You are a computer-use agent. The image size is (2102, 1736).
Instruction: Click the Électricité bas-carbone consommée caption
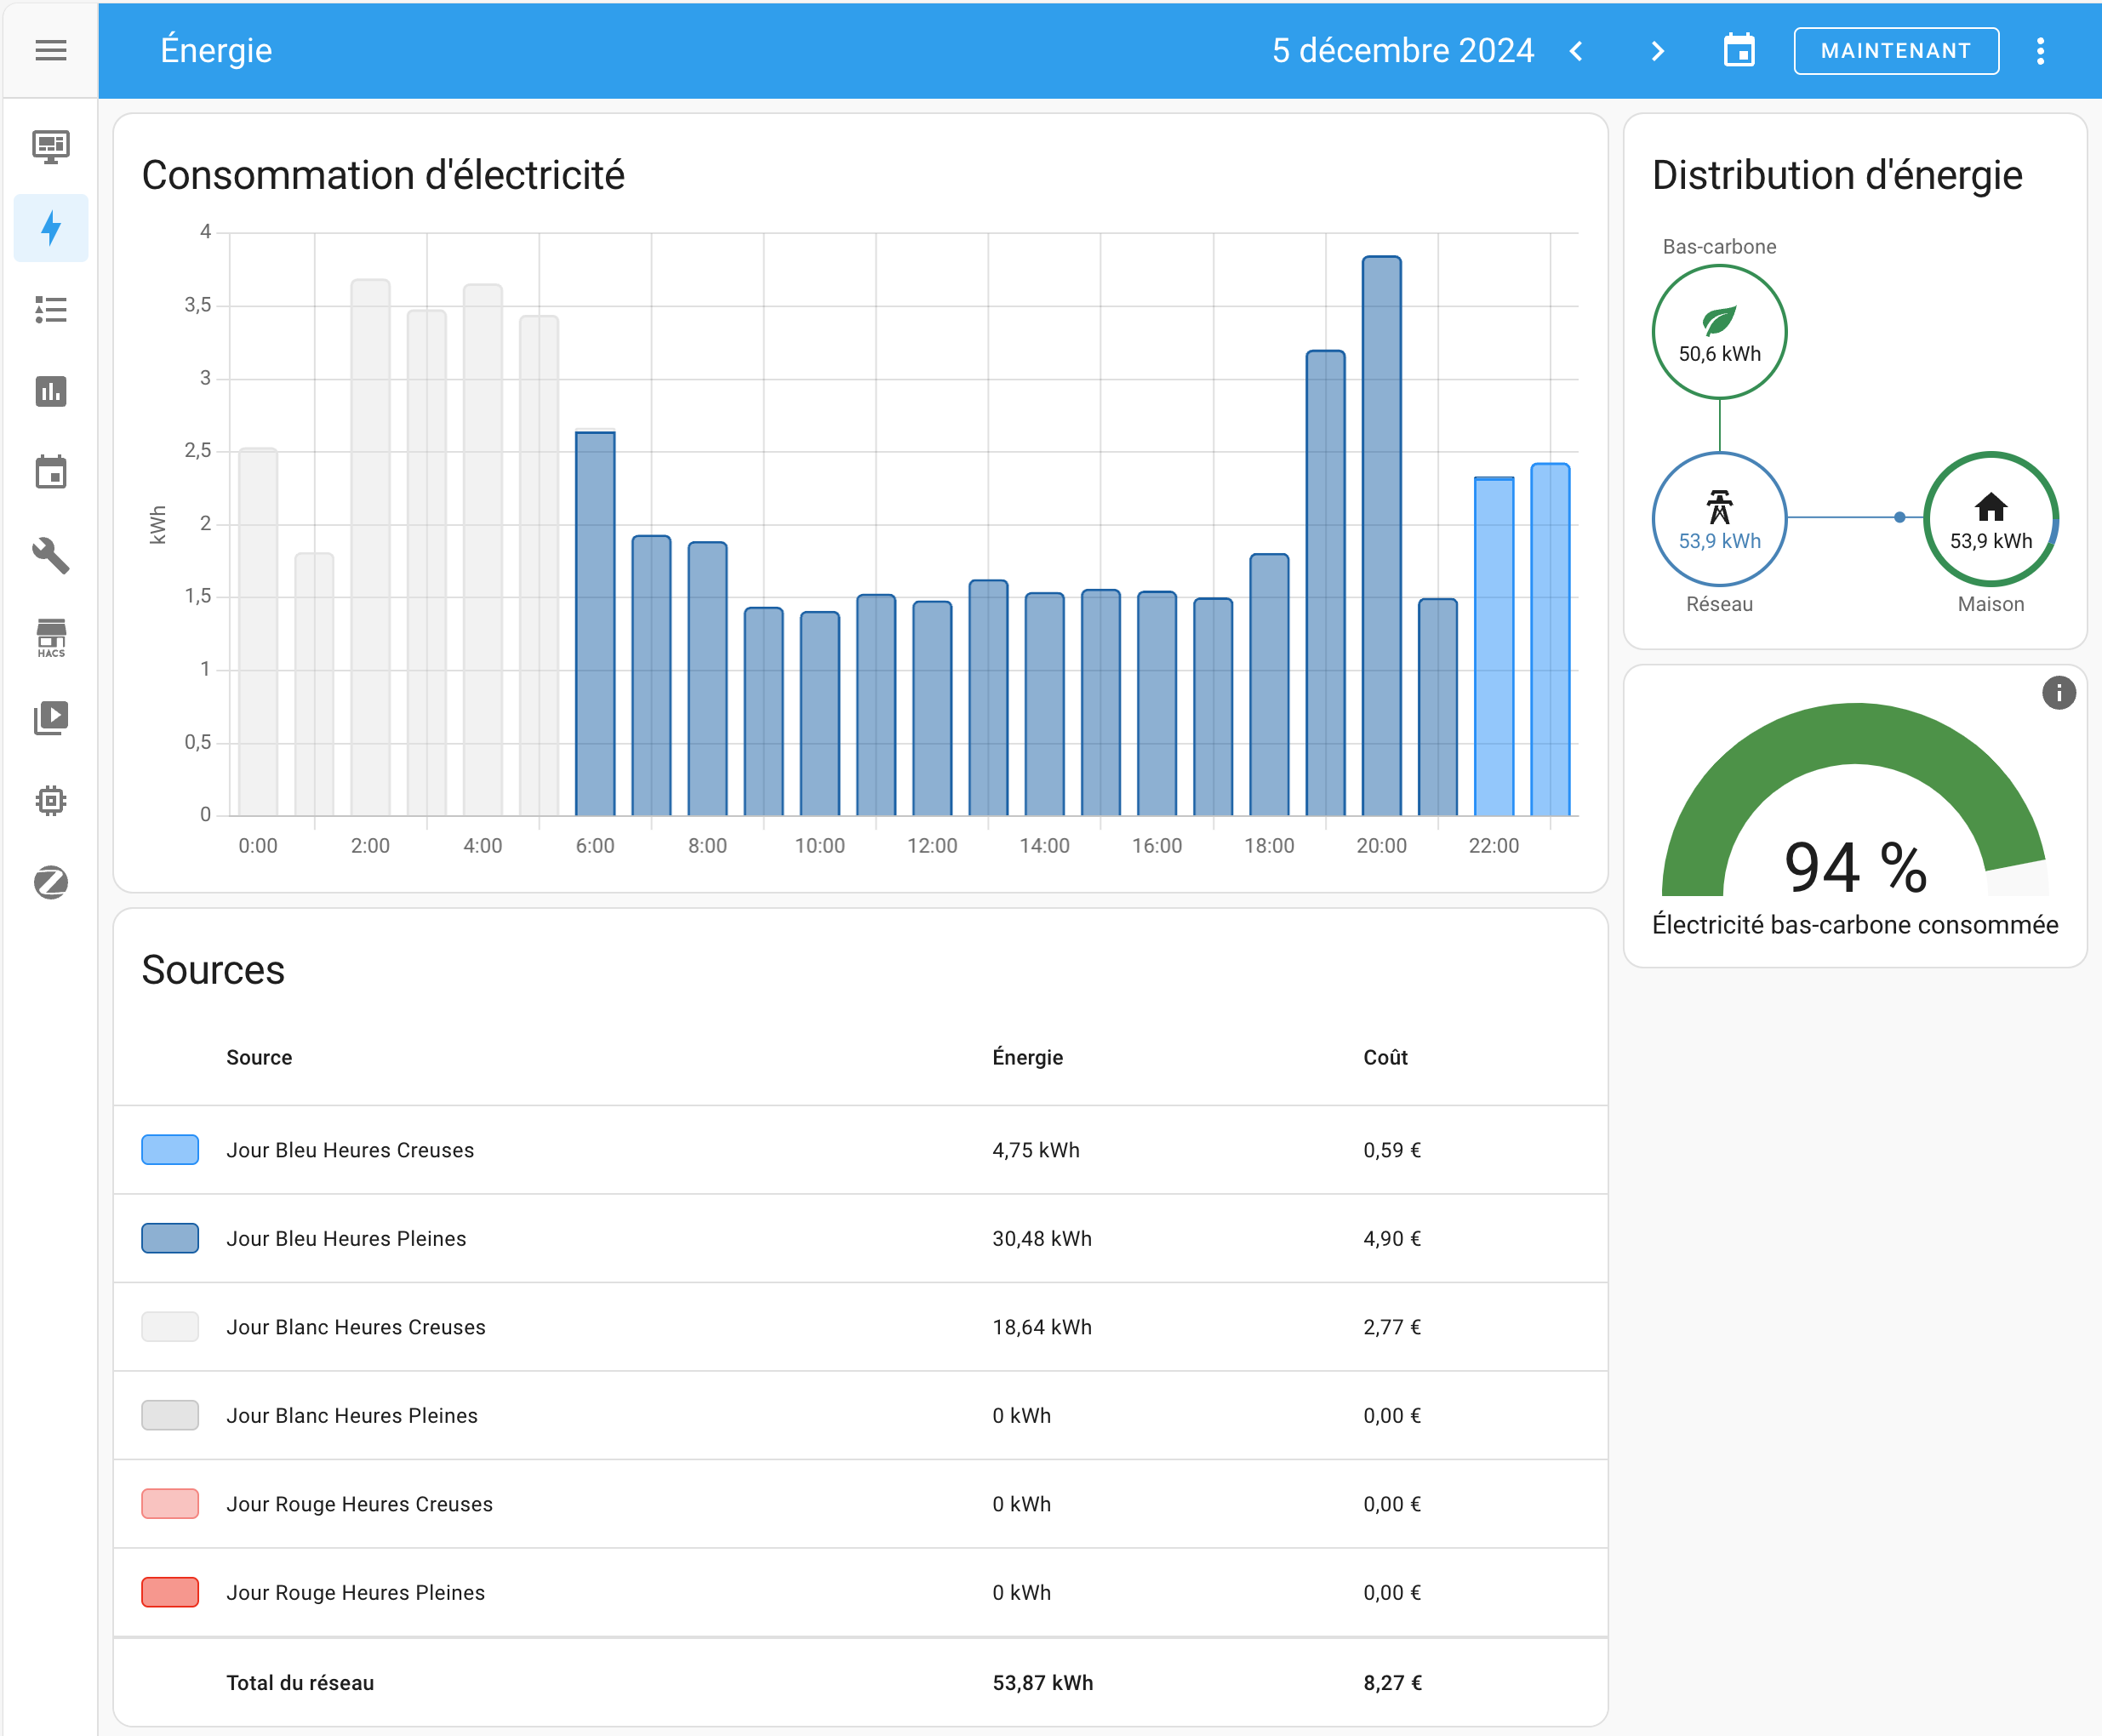1855,925
